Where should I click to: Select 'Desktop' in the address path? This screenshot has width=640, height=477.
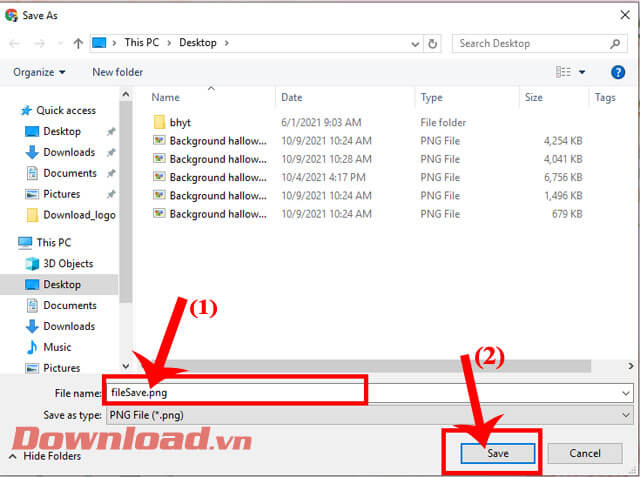pyautogui.click(x=198, y=42)
